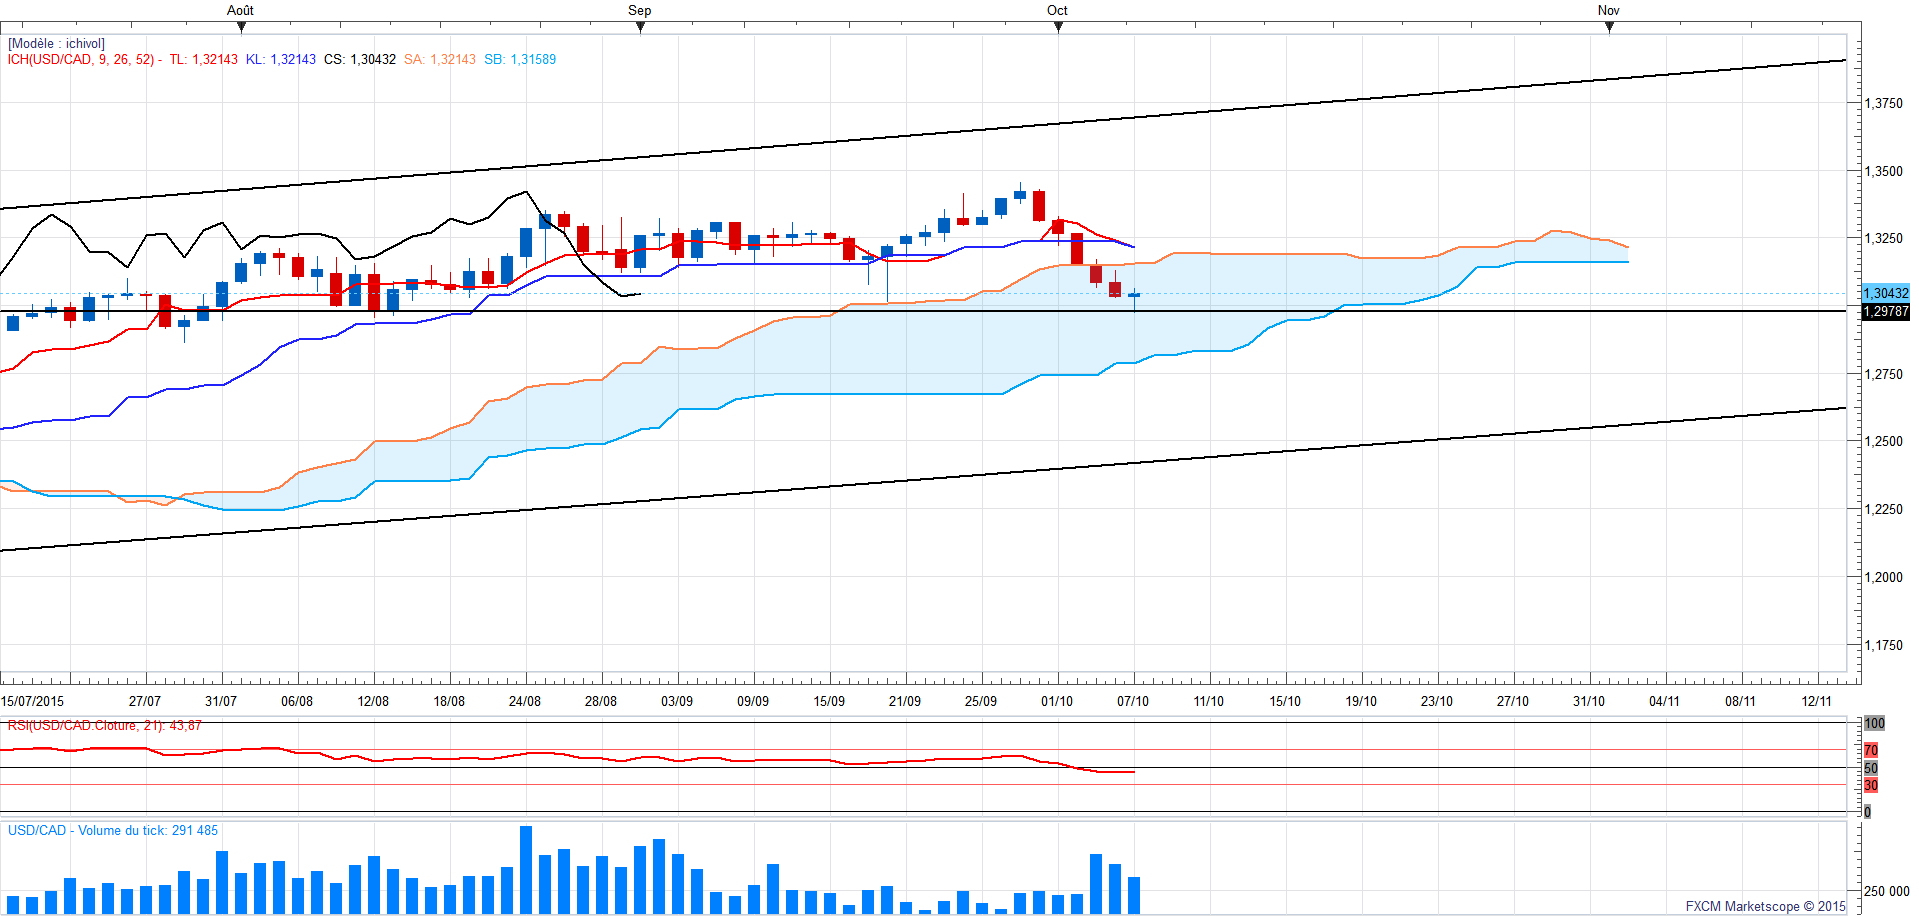
Task: Click the 25/09 date label
Action: [981, 701]
